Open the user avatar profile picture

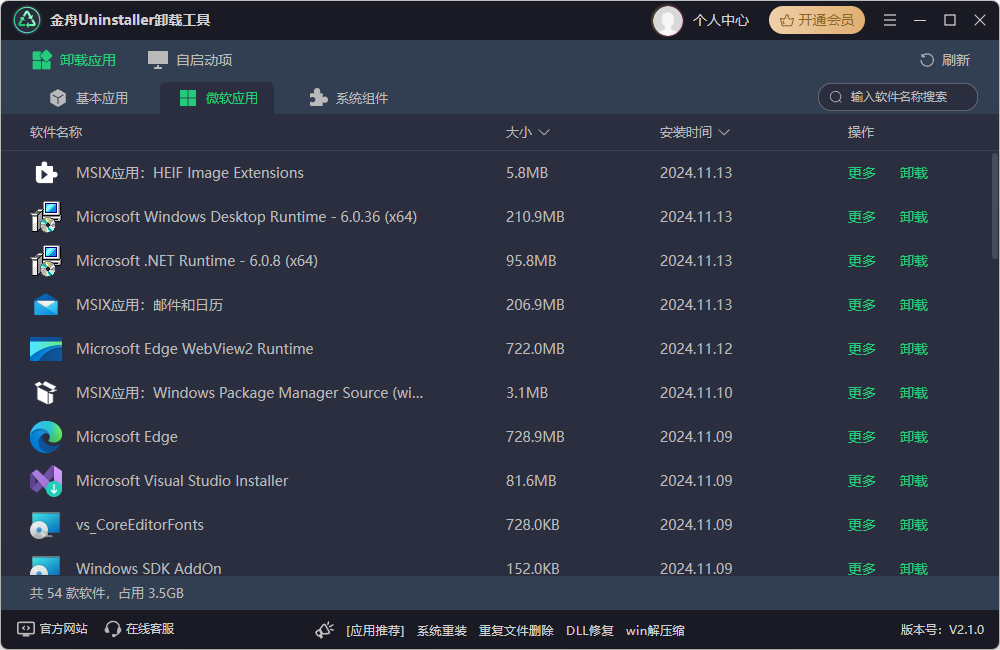click(x=668, y=20)
